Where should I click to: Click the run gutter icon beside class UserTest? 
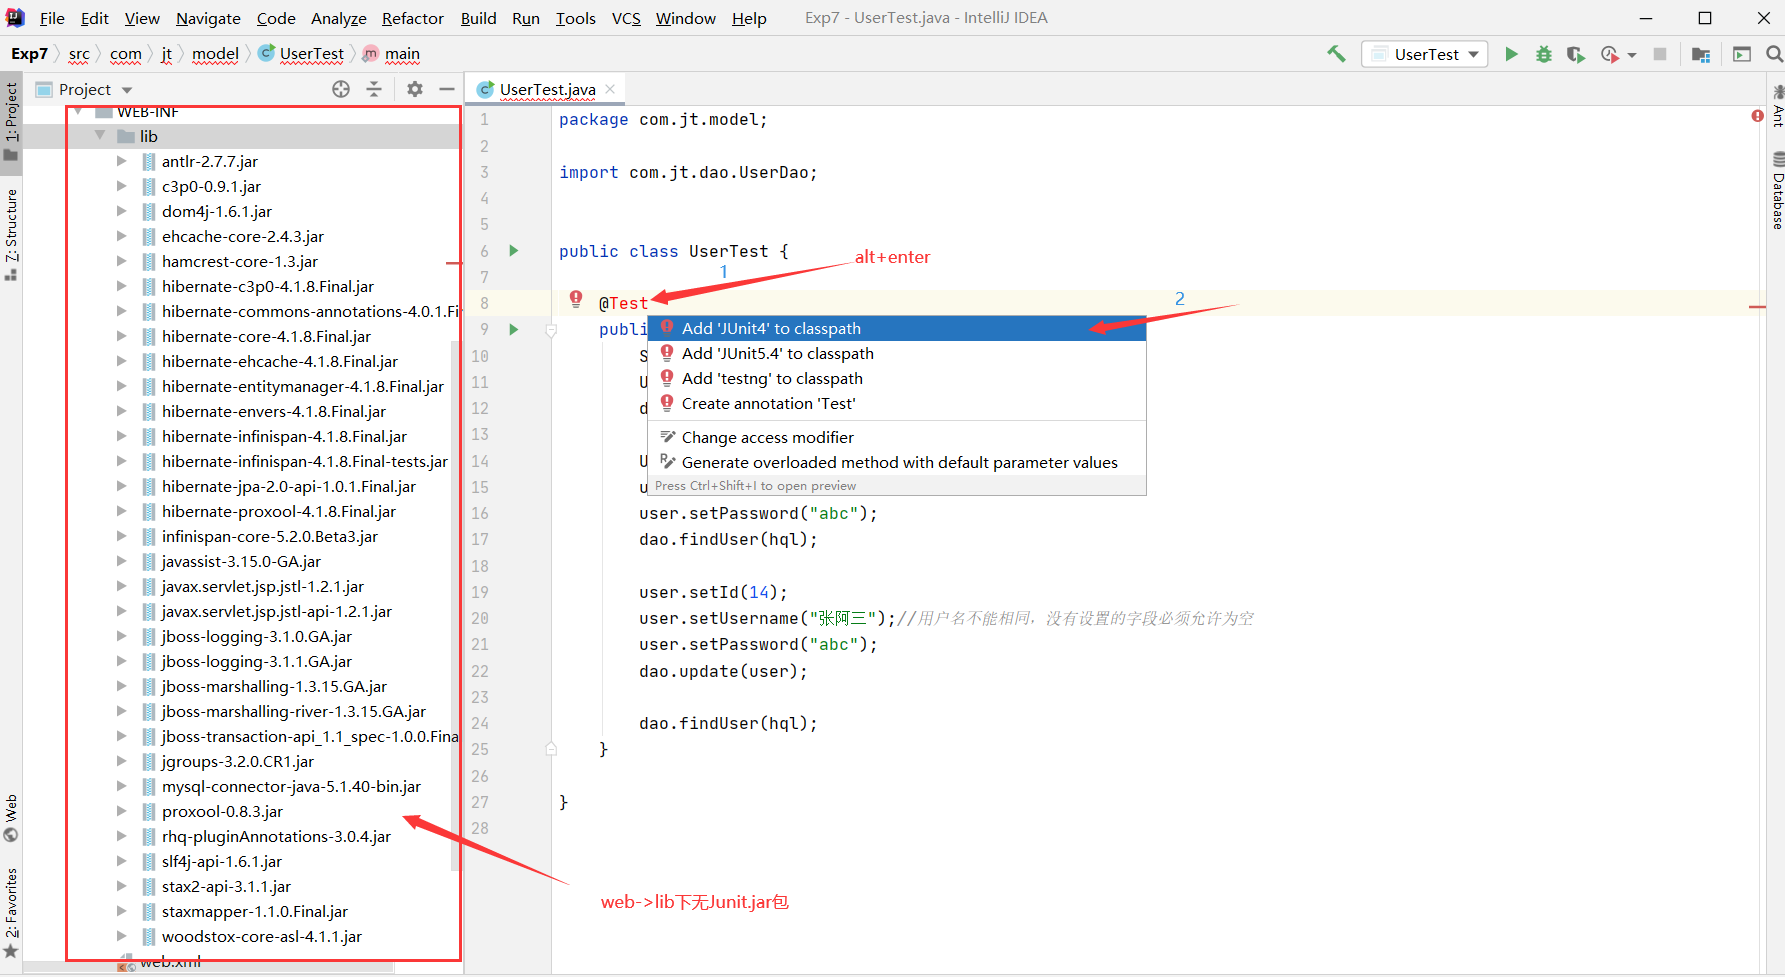pyautogui.click(x=514, y=251)
